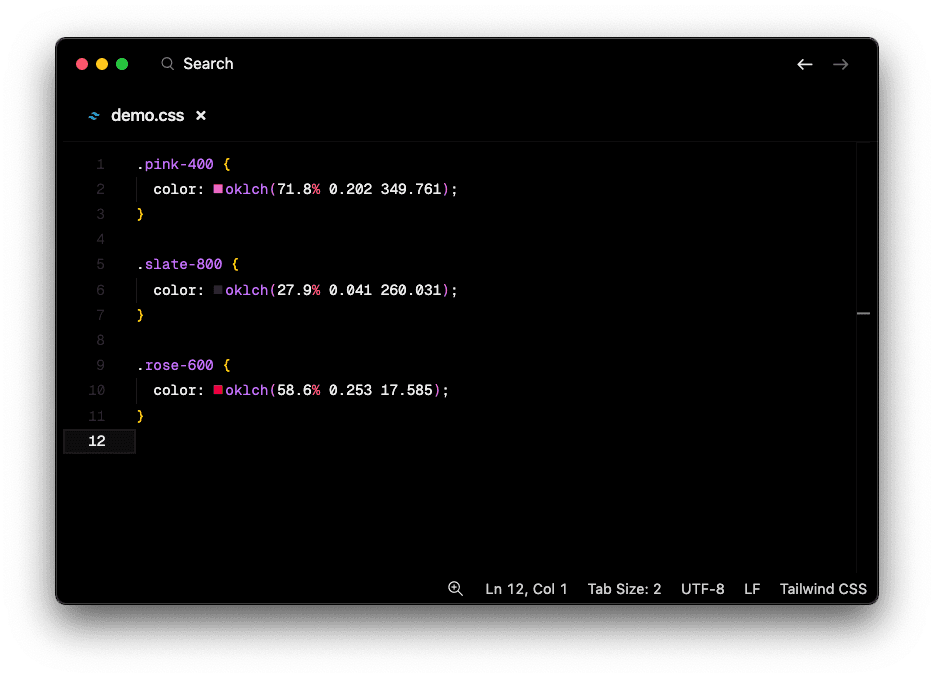Viewport: 934px width, 678px height.
Task: Click the .slate-800 selector text
Action: click(x=179, y=264)
